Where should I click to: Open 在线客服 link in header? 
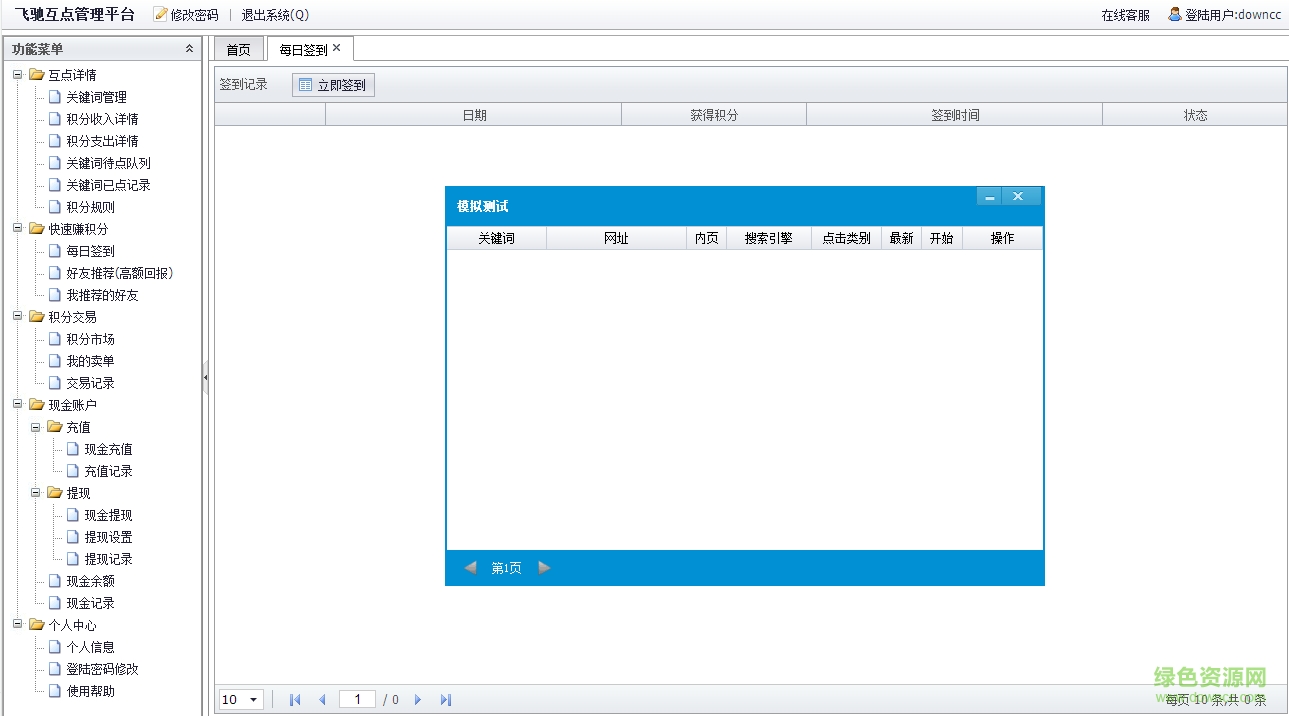(1125, 15)
